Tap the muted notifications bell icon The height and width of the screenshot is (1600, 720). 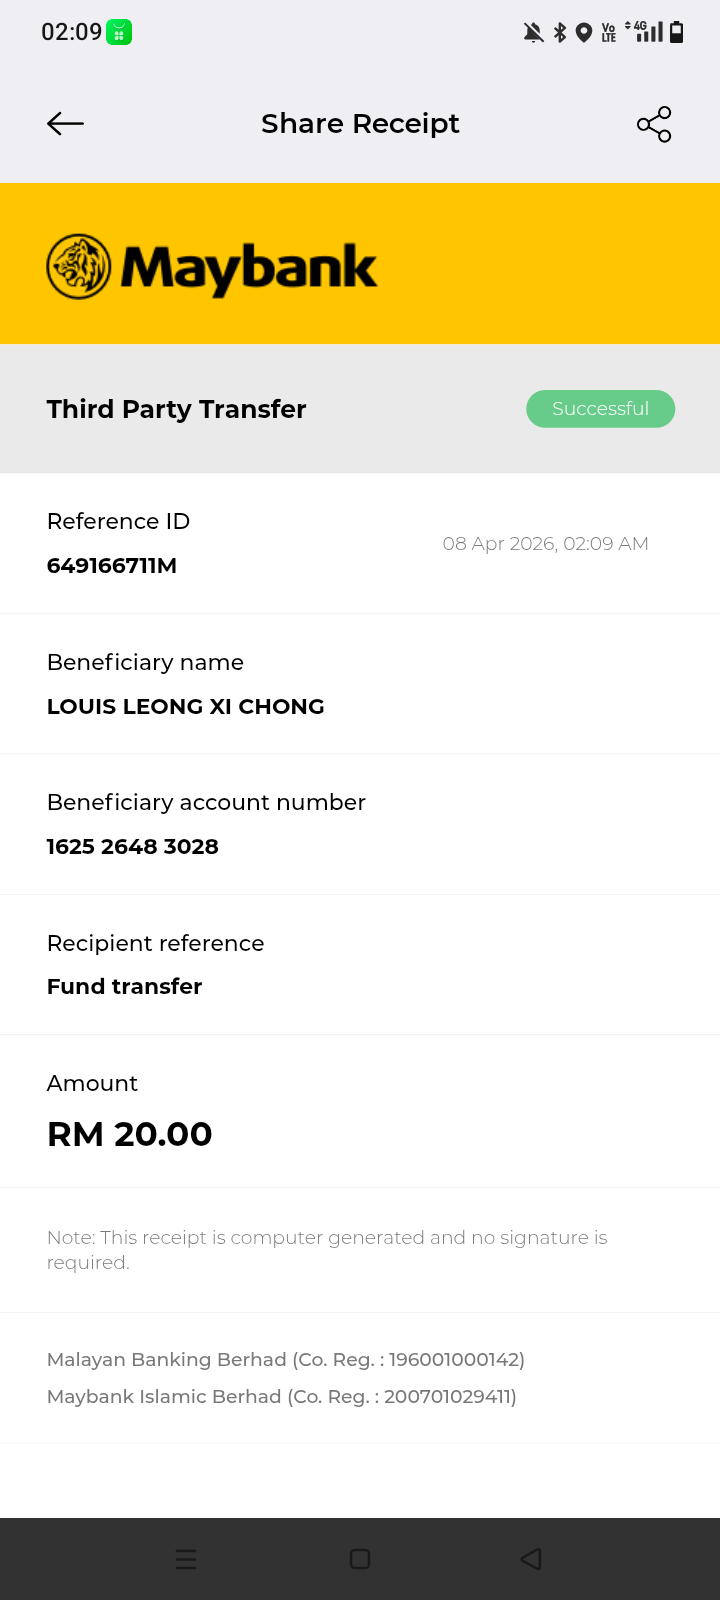click(534, 33)
